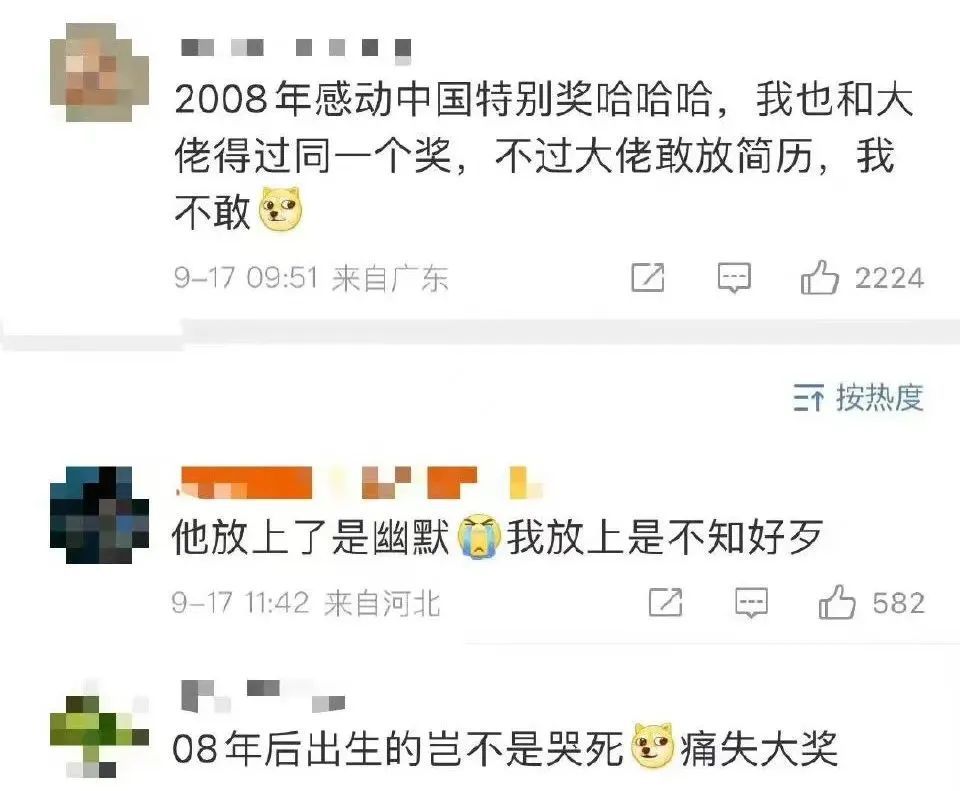Open the third commenter's blurred username
The height and width of the screenshot is (791, 960).
[263, 695]
